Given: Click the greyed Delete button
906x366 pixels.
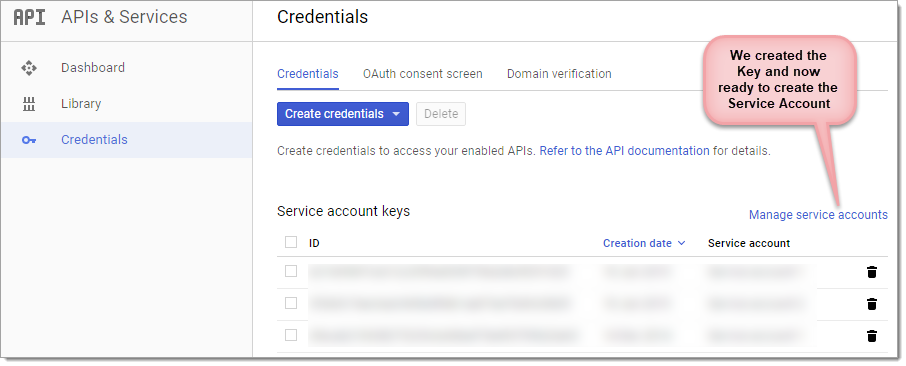Looking at the screenshot, I should tap(441, 114).
